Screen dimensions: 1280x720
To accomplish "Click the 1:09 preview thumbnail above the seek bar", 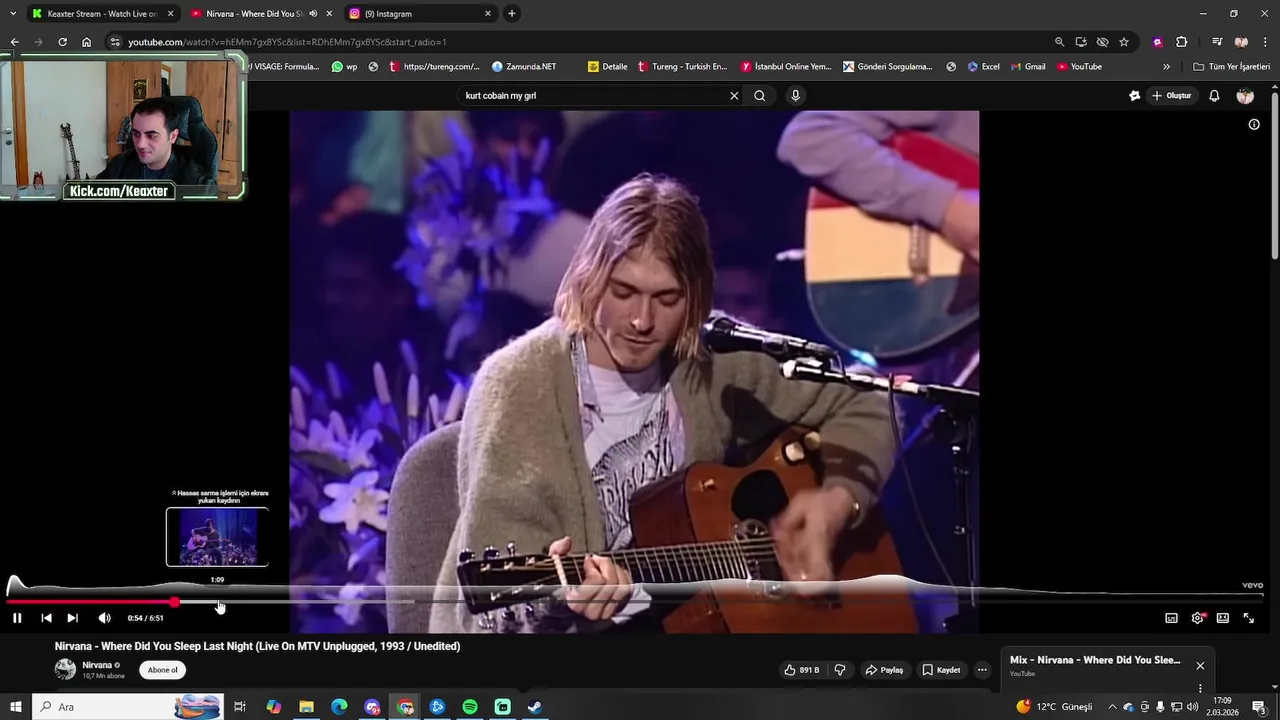I will (217, 537).
